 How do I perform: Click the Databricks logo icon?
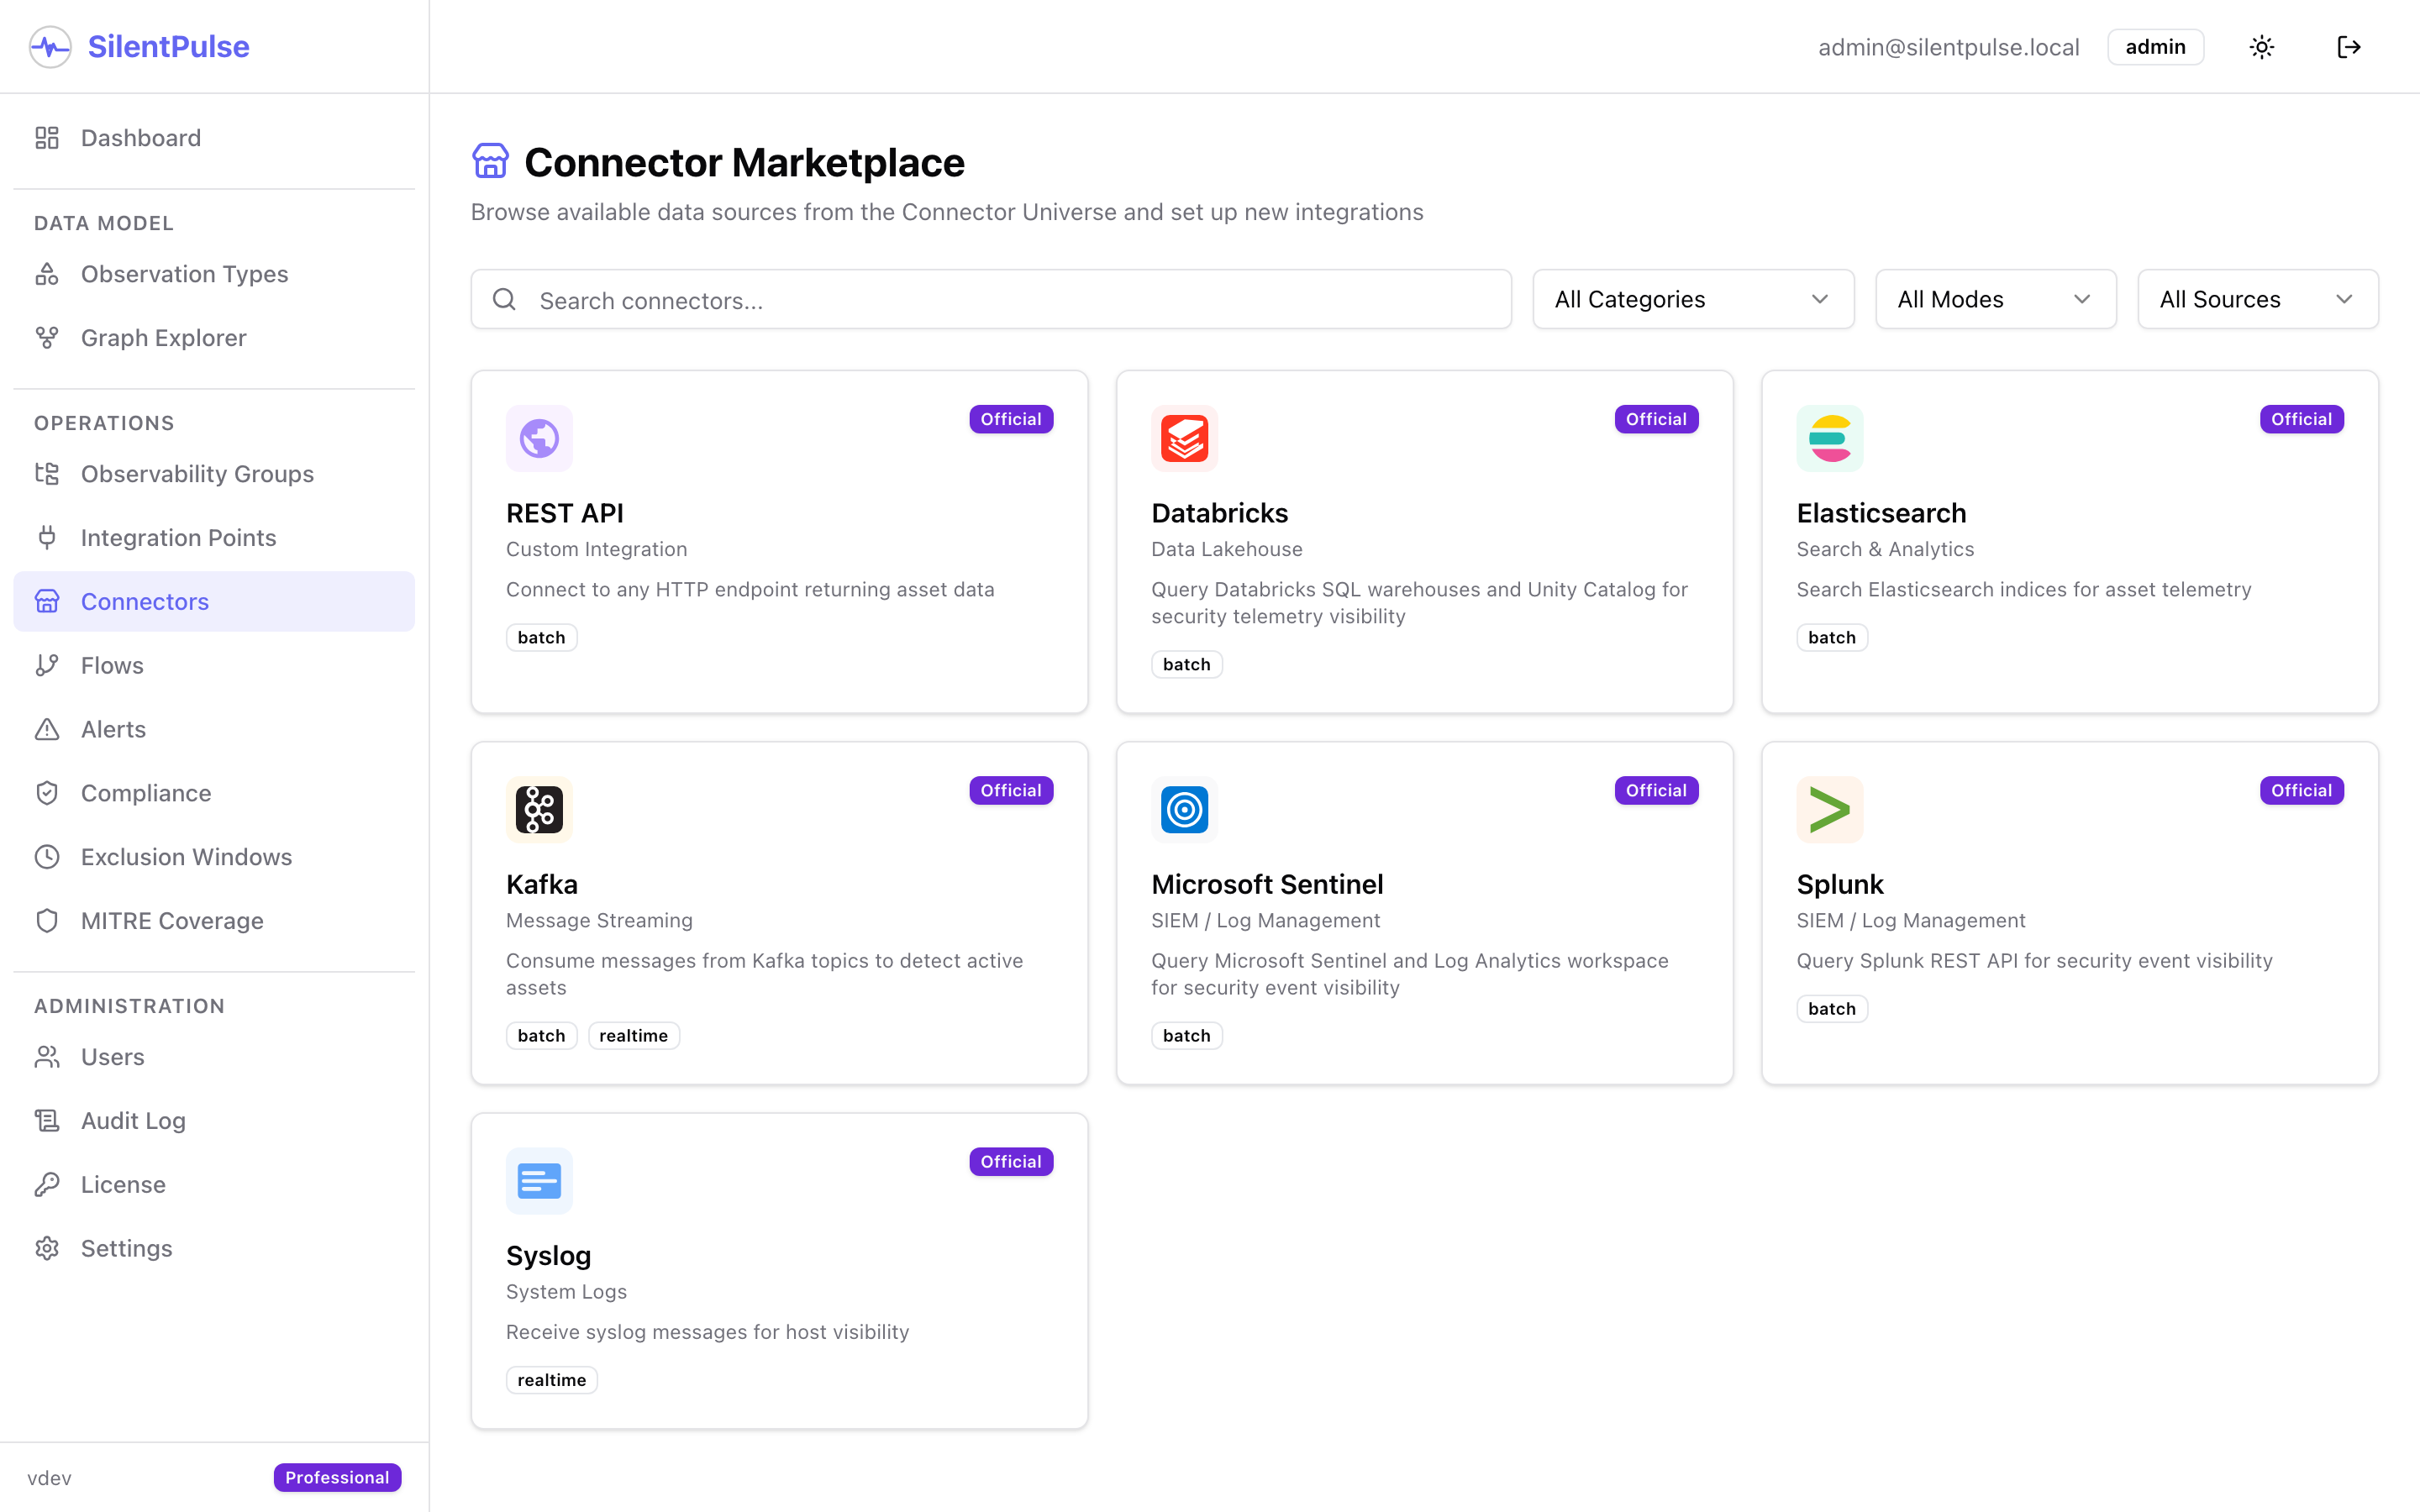click(1184, 438)
